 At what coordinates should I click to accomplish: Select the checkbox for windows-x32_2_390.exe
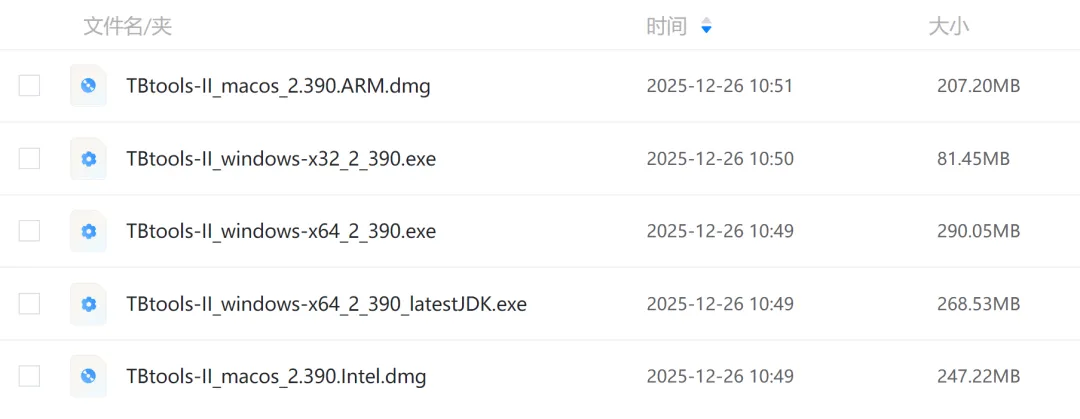coord(30,159)
